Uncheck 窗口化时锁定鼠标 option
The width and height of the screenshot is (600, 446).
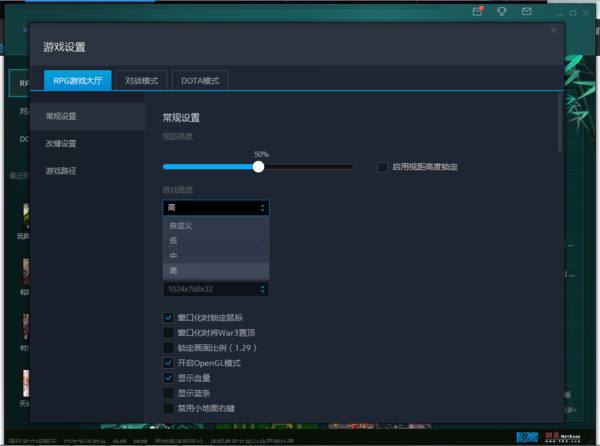coord(168,317)
